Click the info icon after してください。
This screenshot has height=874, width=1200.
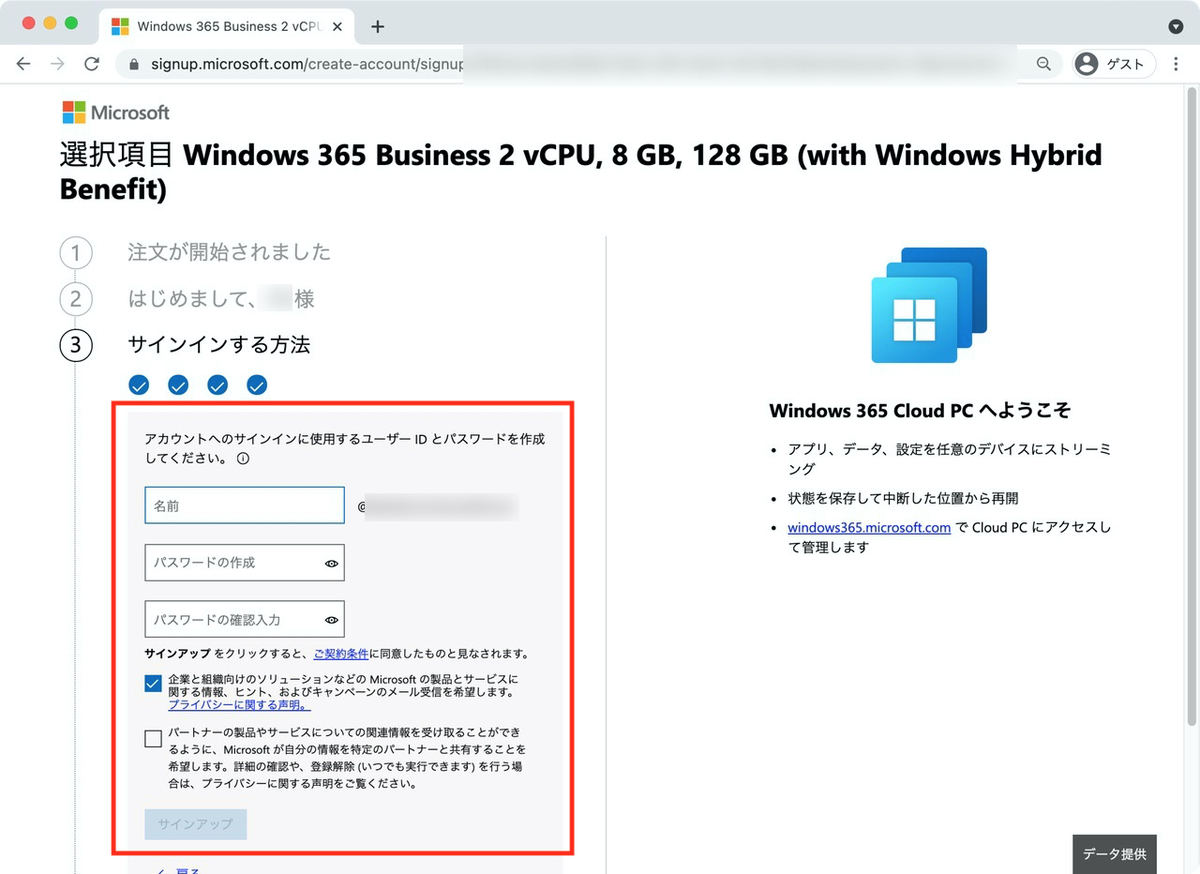(x=242, y=461)
